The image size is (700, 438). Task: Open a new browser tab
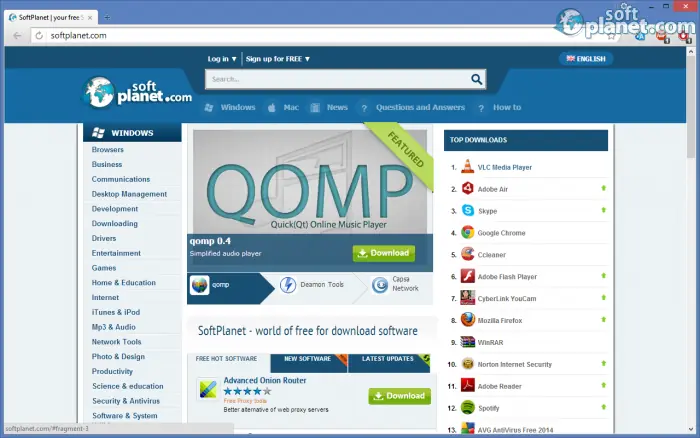point(107,17)
